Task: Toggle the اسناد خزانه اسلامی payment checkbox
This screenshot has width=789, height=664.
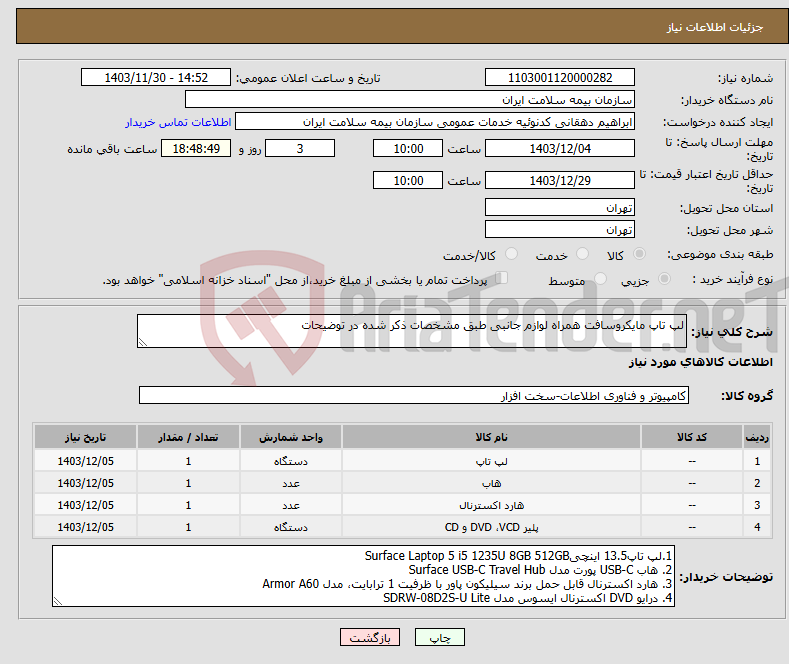Action: 501,278
